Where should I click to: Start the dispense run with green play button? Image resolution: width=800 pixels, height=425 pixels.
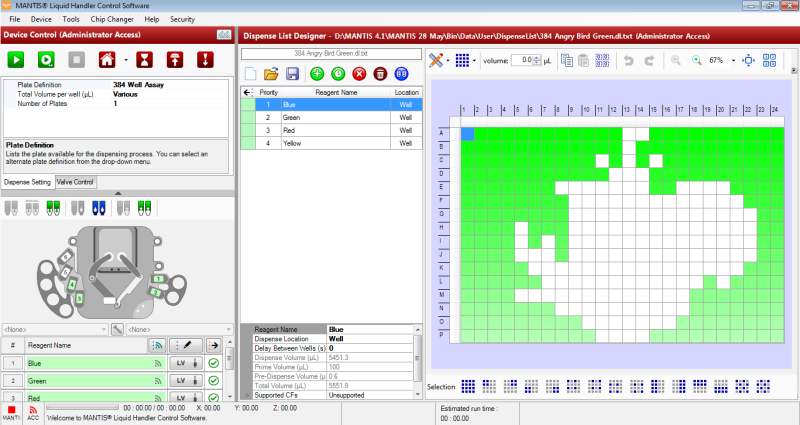click(16, 60)
